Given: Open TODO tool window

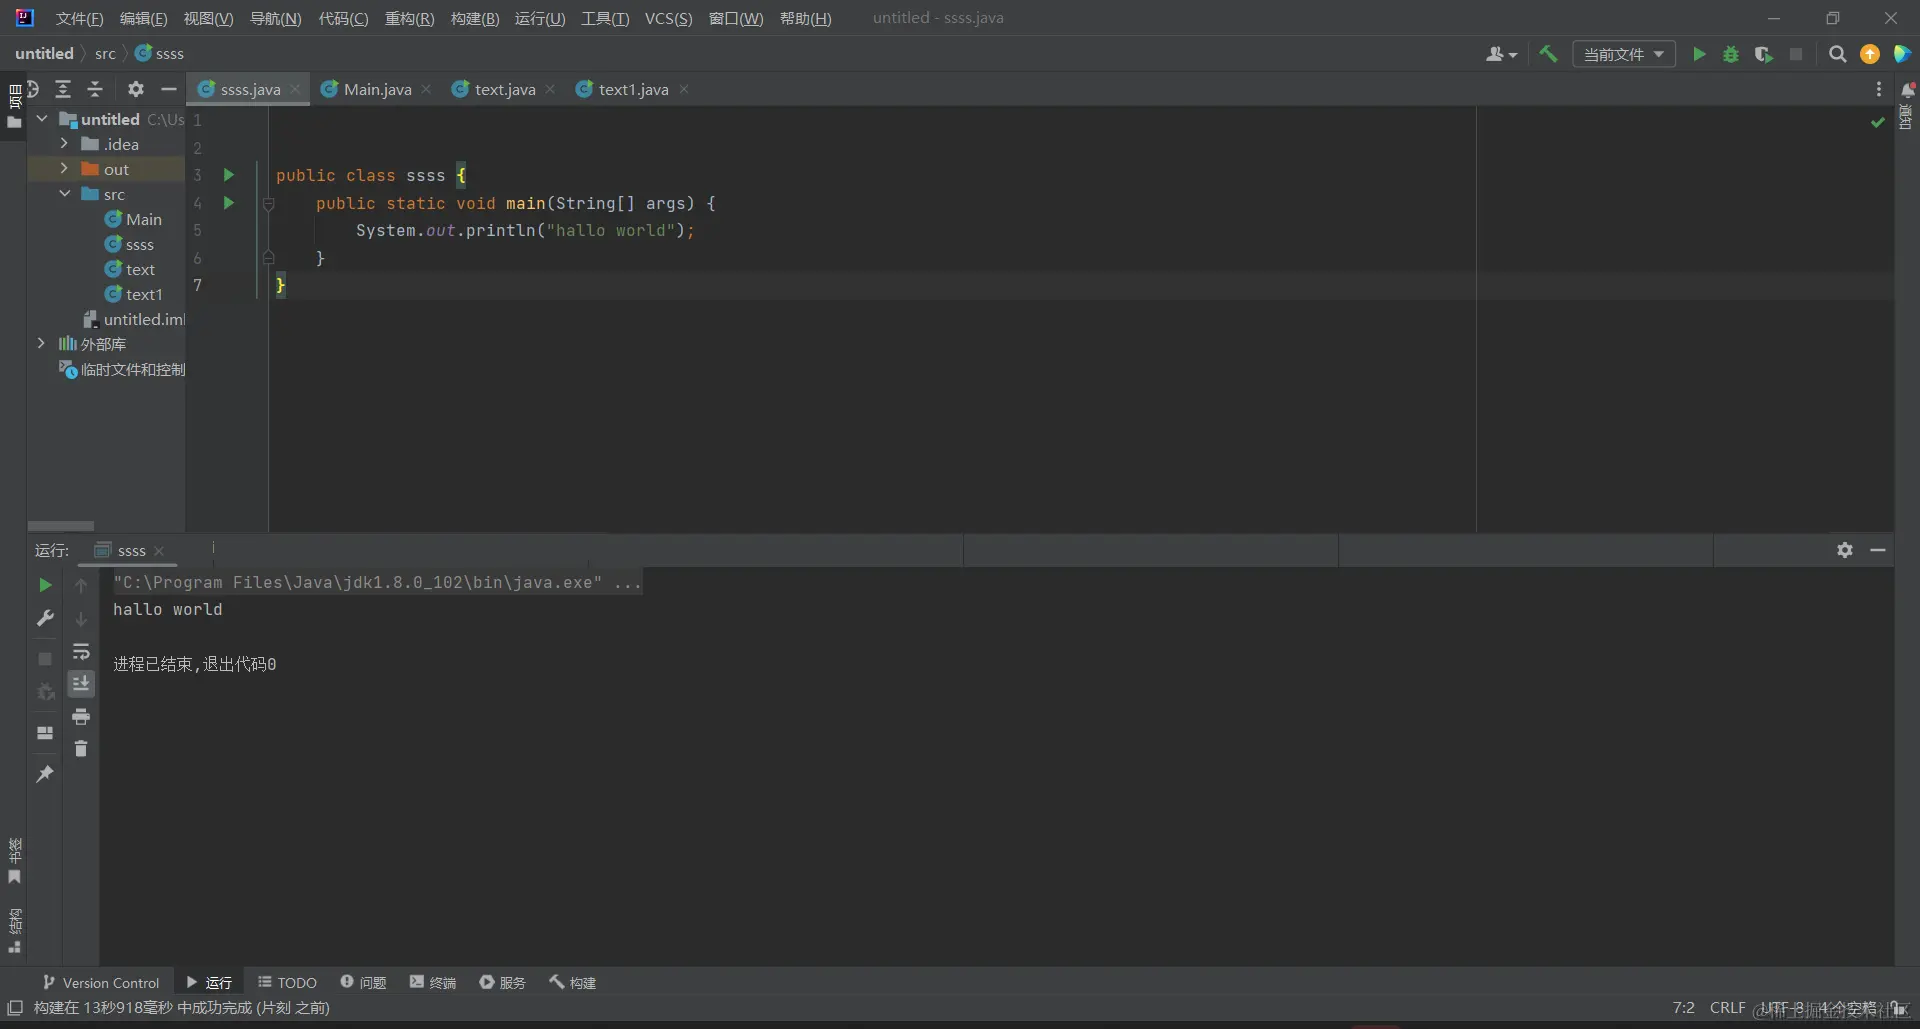Looking at the screenshot, I should pyautogui.click(x=287, y=982).
